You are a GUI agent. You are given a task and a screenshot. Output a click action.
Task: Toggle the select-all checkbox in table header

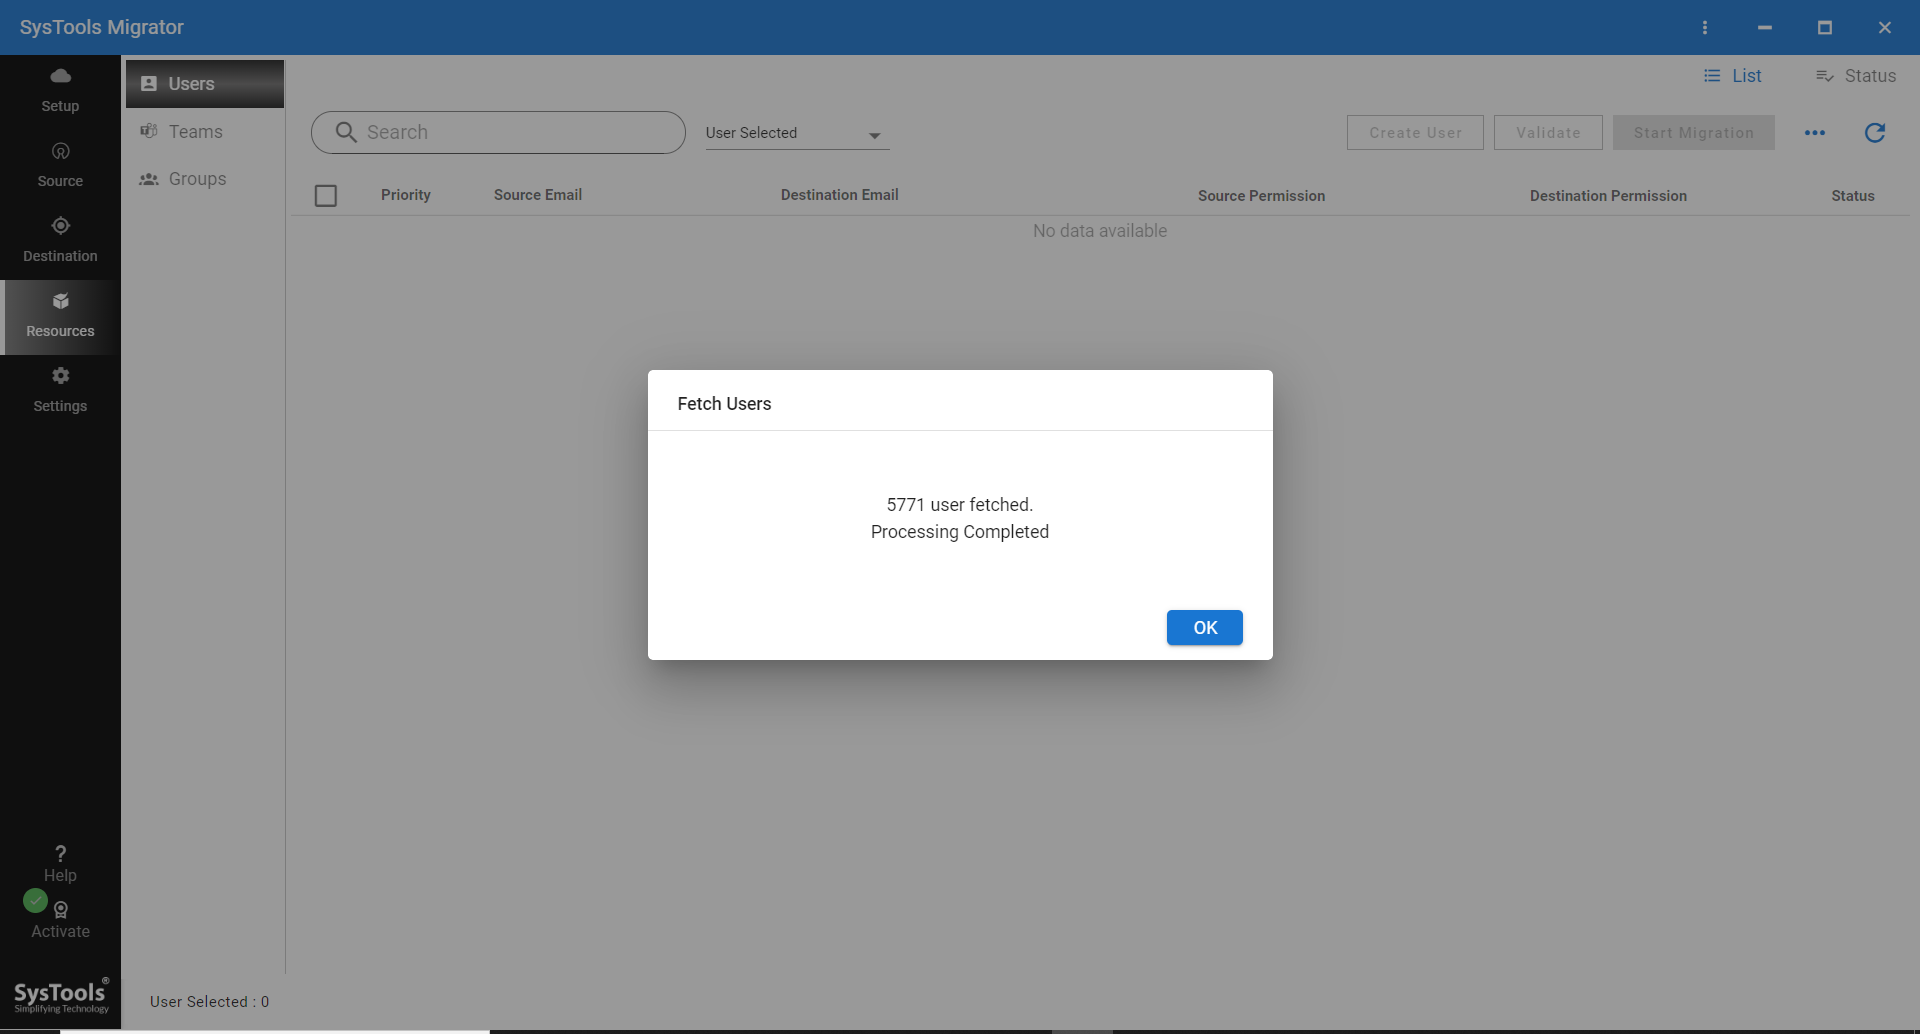click(326, 196)
